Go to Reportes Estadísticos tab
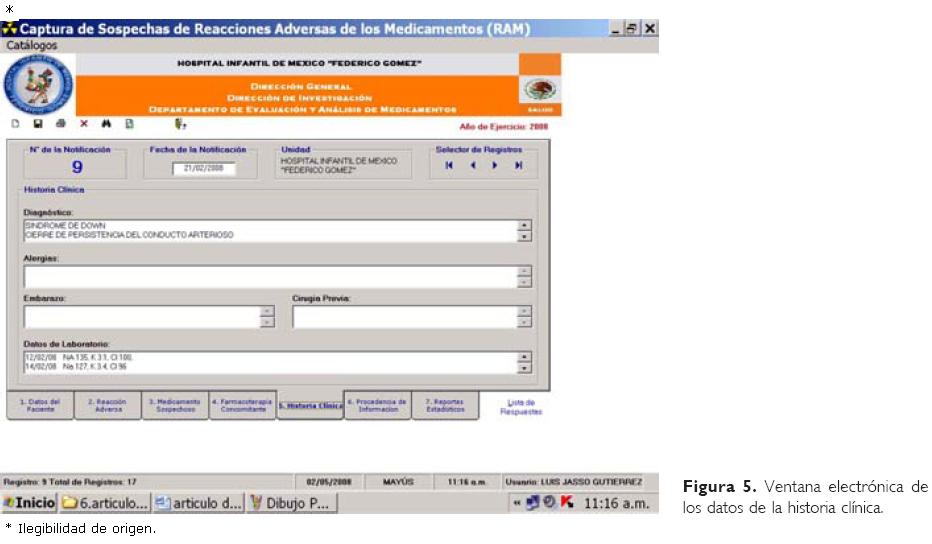 (445, 405)
